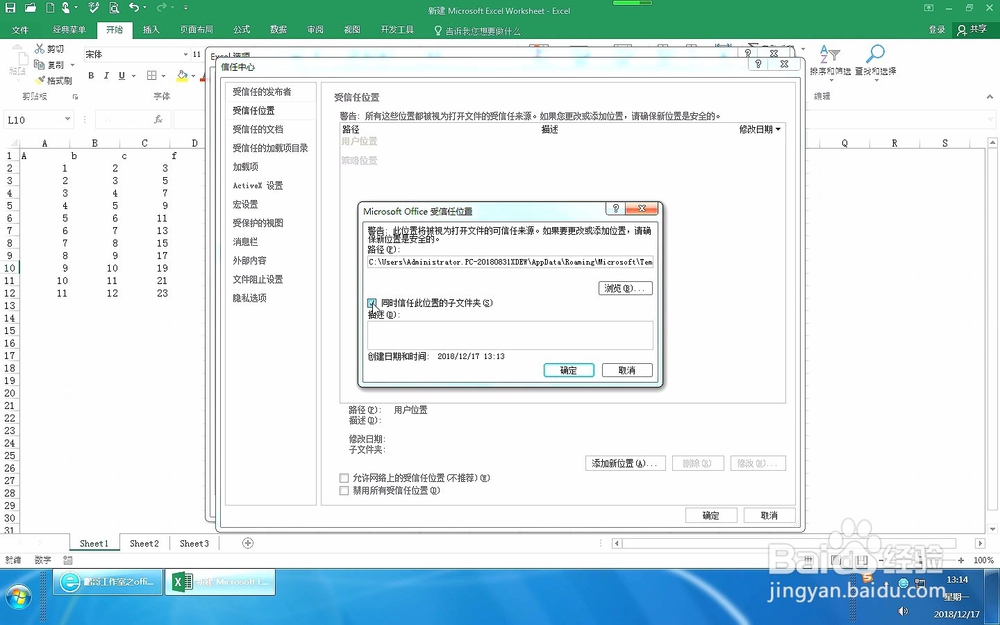1000x625 pixels.
Task: Click the Sort and Filter icon
Action: [x=830, y=55]
